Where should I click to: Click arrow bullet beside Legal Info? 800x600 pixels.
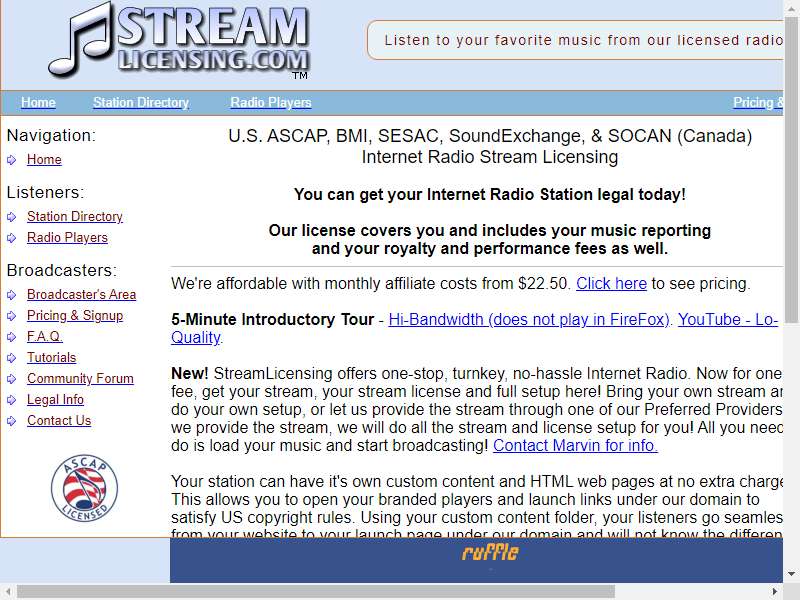[12, 400]
